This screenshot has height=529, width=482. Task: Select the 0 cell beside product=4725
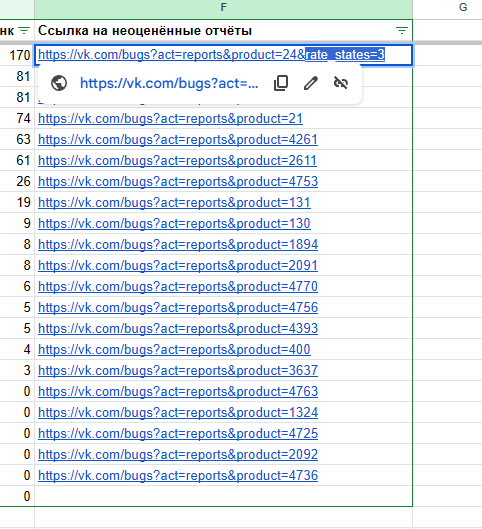pos(17,433)
